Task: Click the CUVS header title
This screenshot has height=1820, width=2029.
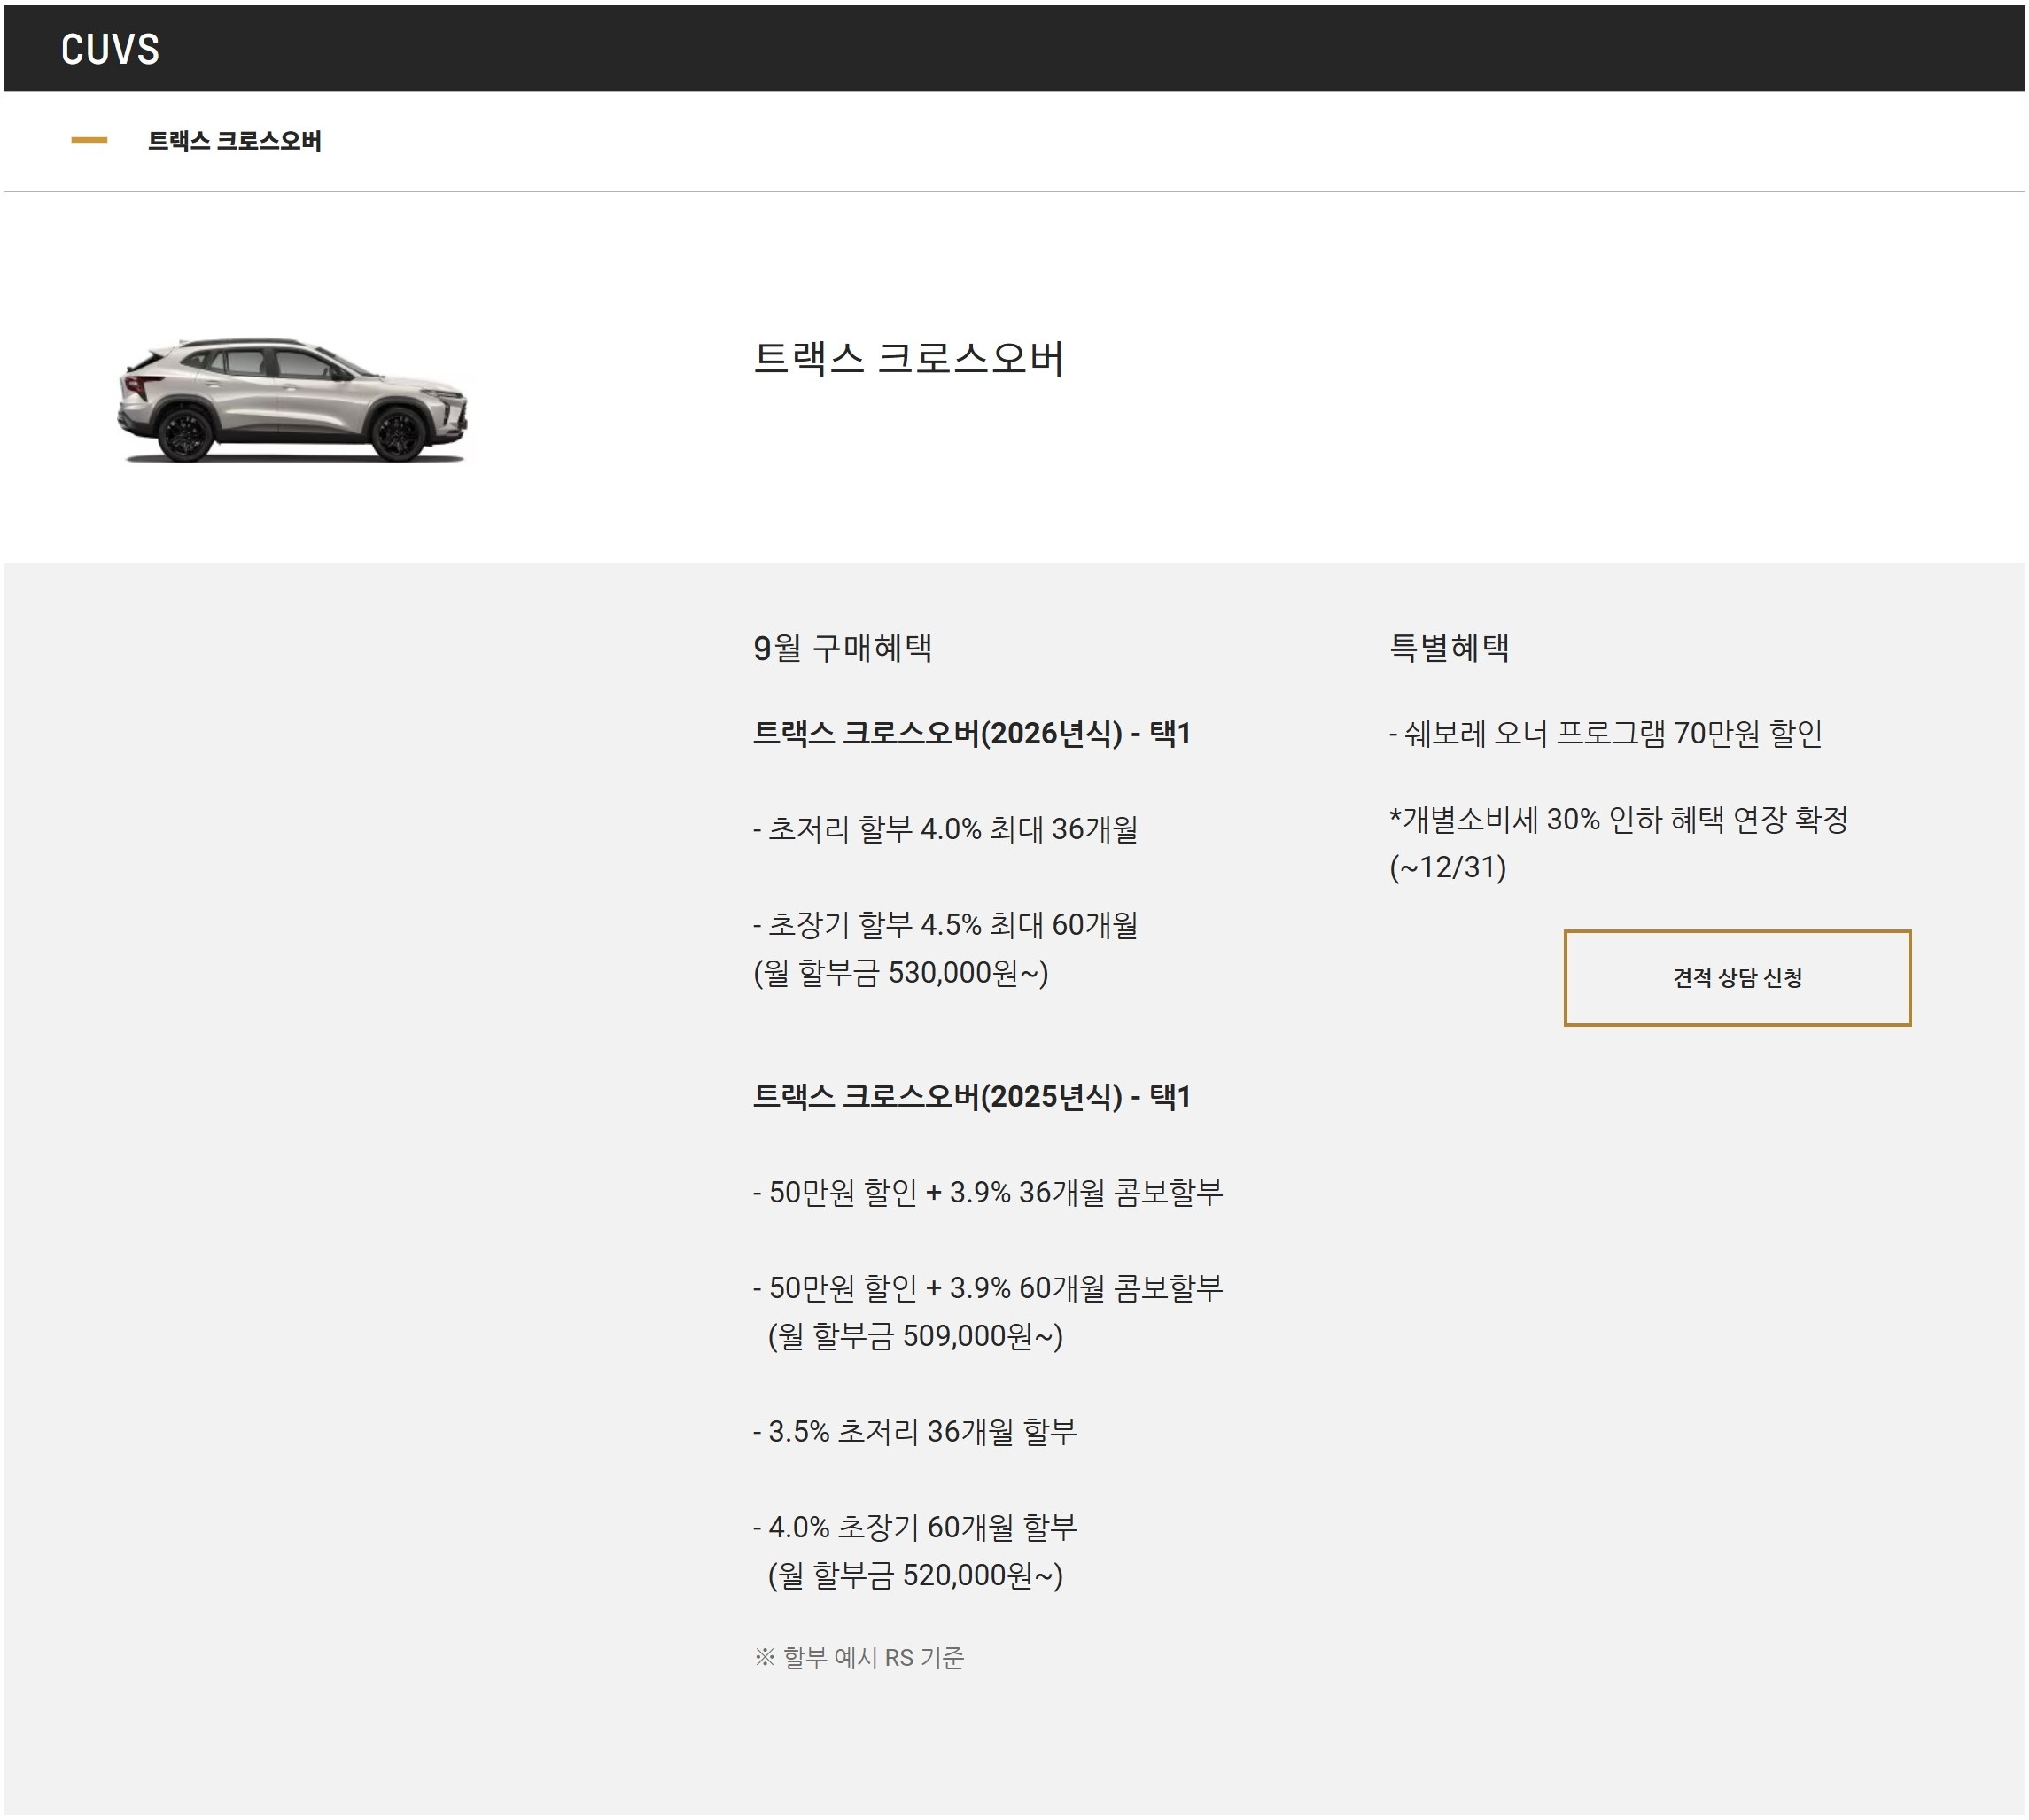Action: click(110, 49)
